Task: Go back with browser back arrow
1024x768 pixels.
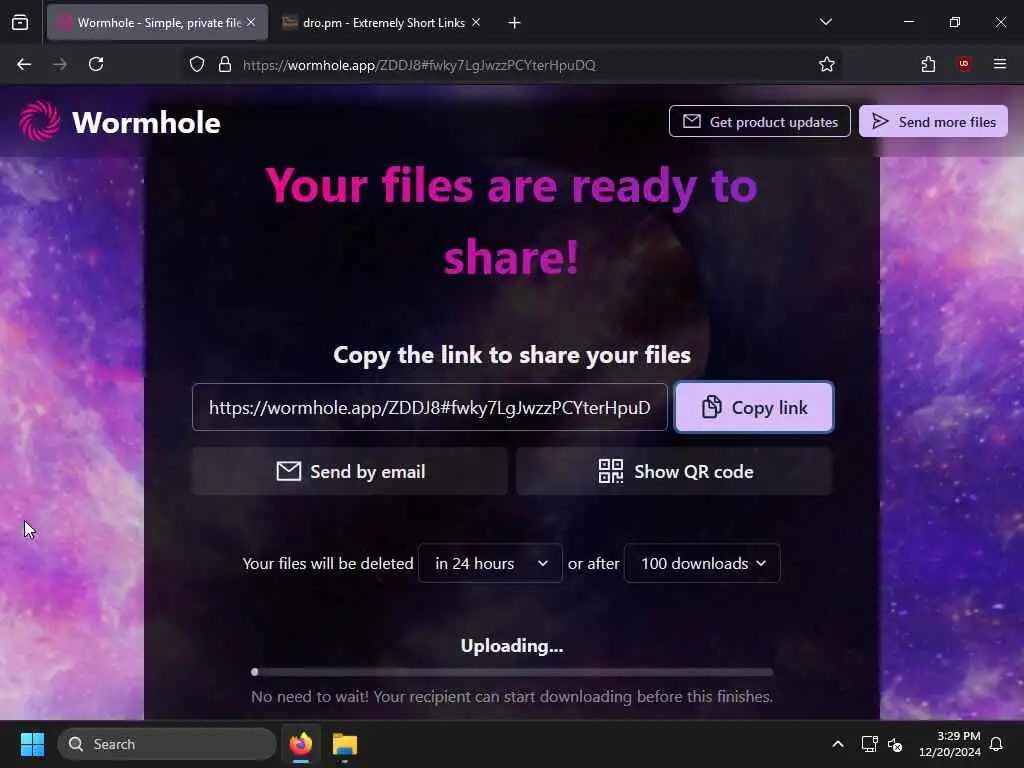Action: coord(24,64)
